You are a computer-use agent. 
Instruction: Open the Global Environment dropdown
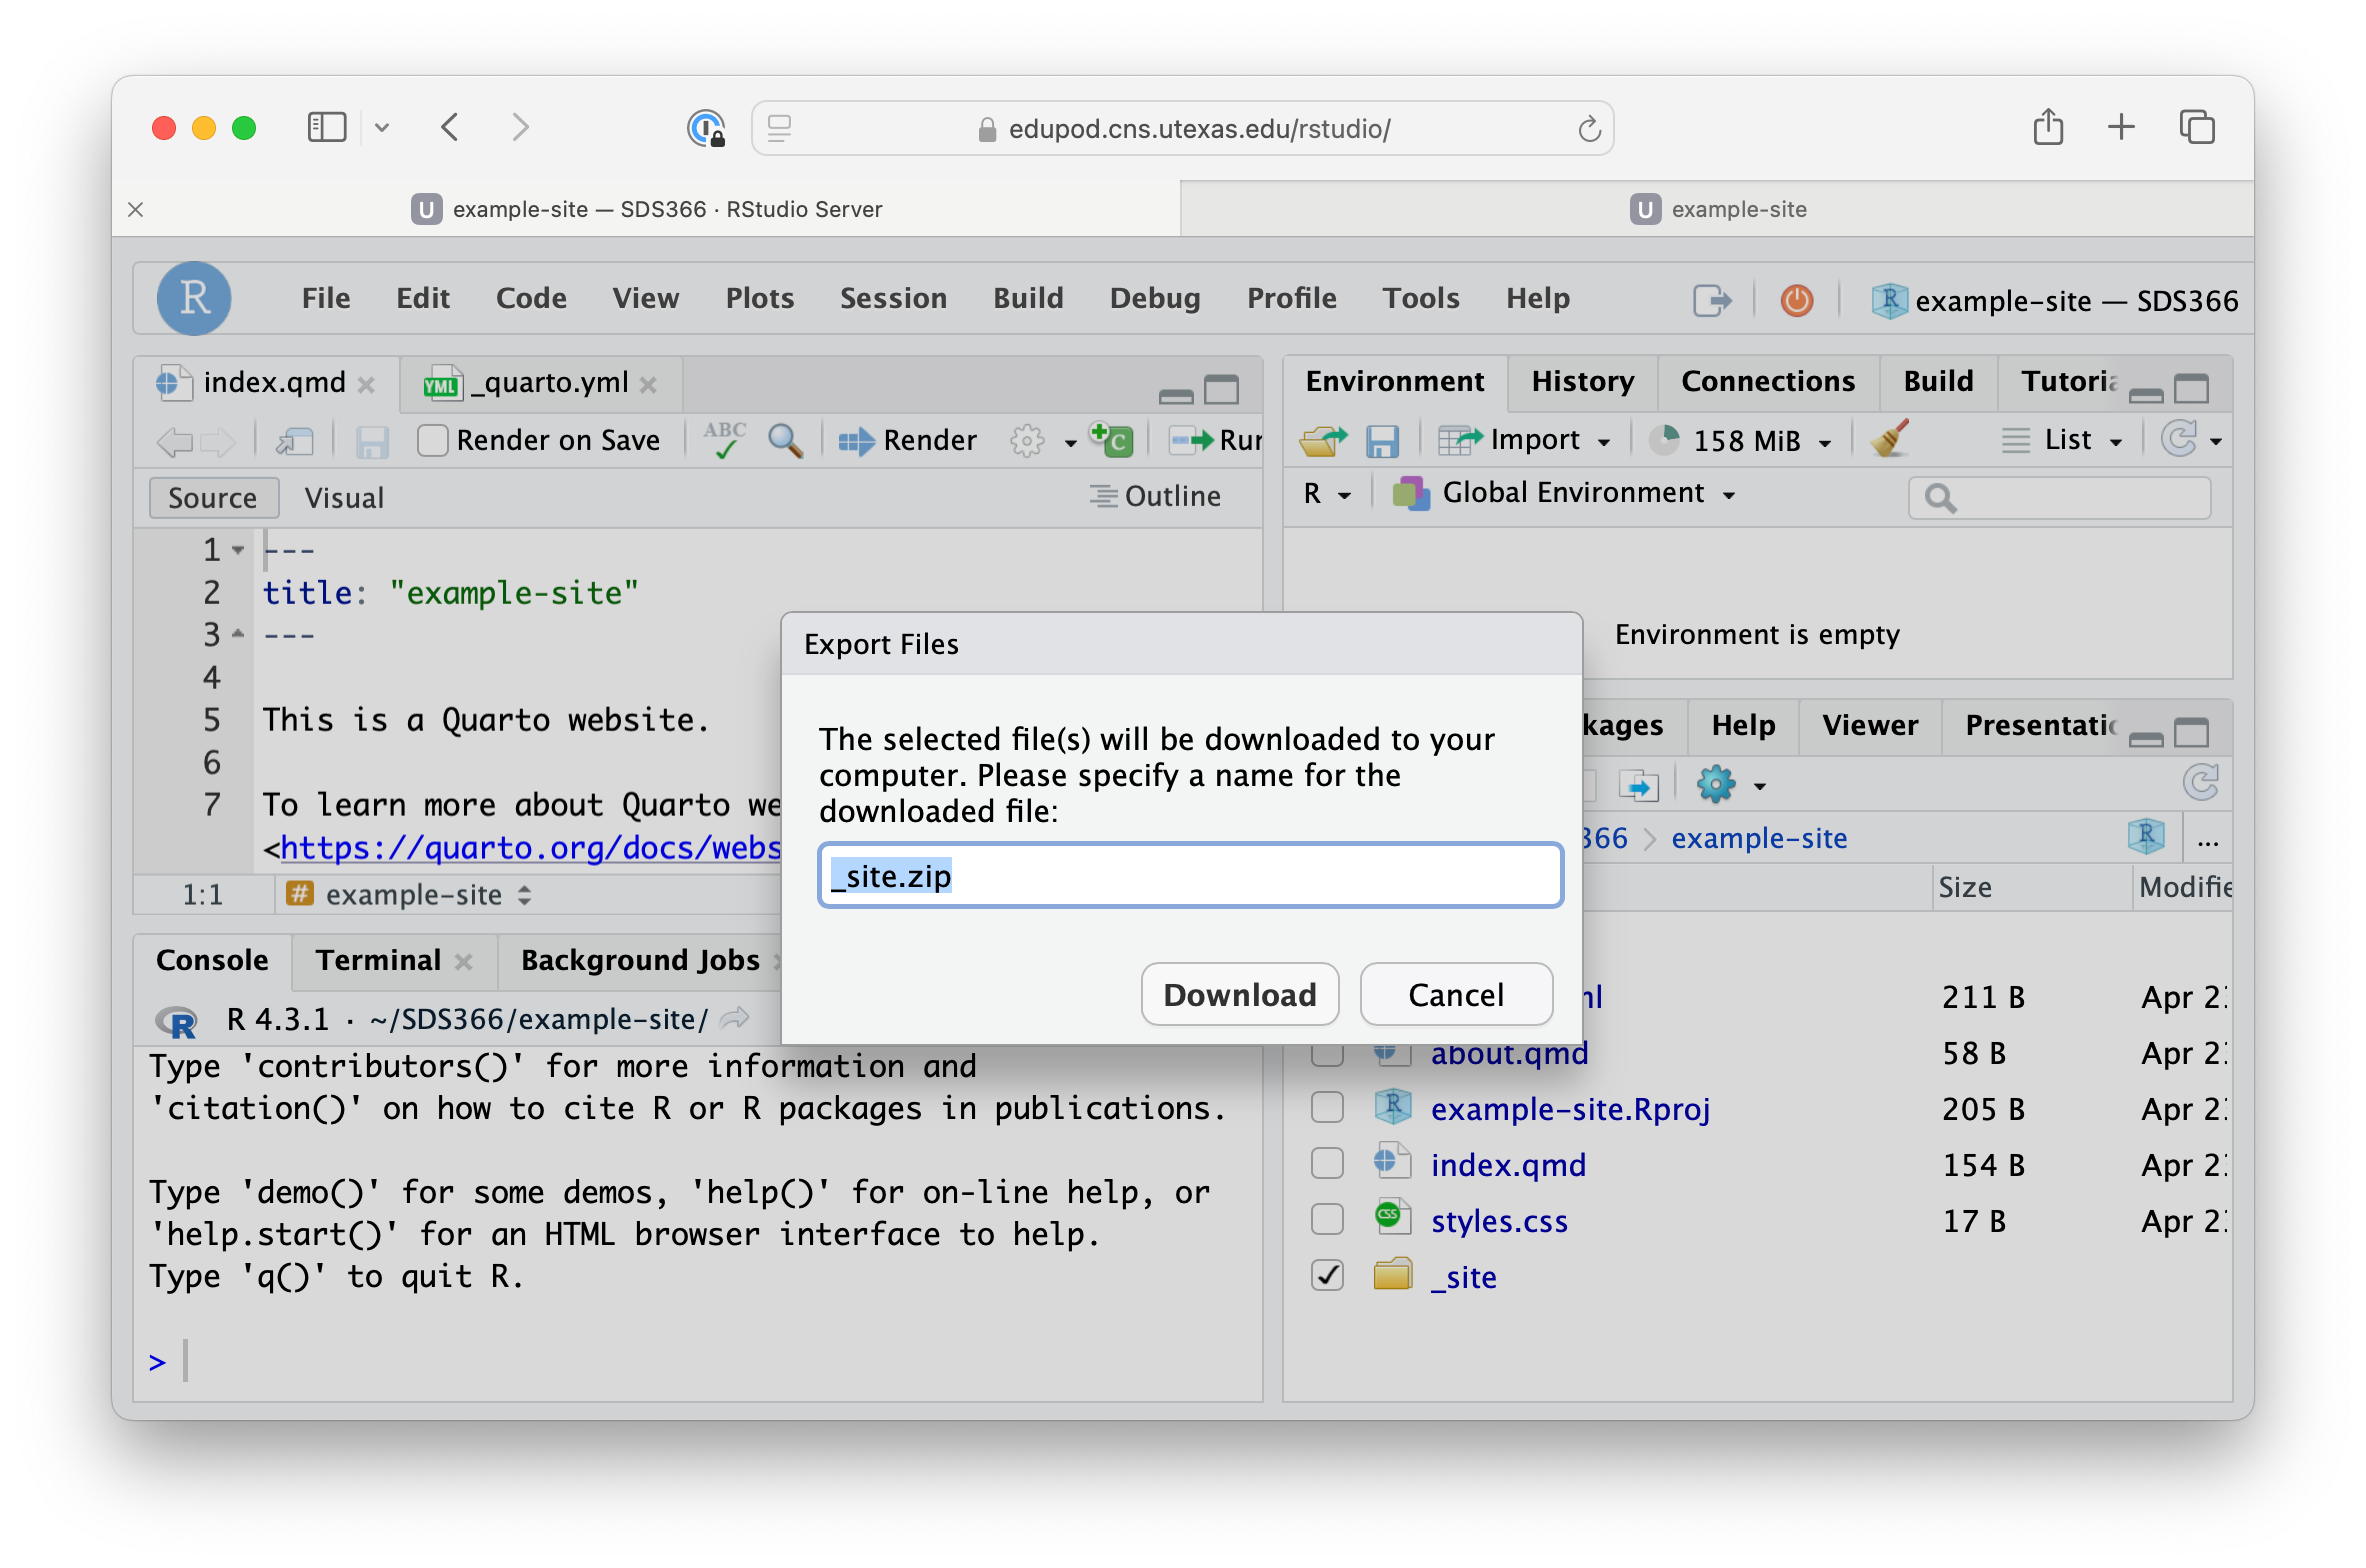coord(1572,493)
